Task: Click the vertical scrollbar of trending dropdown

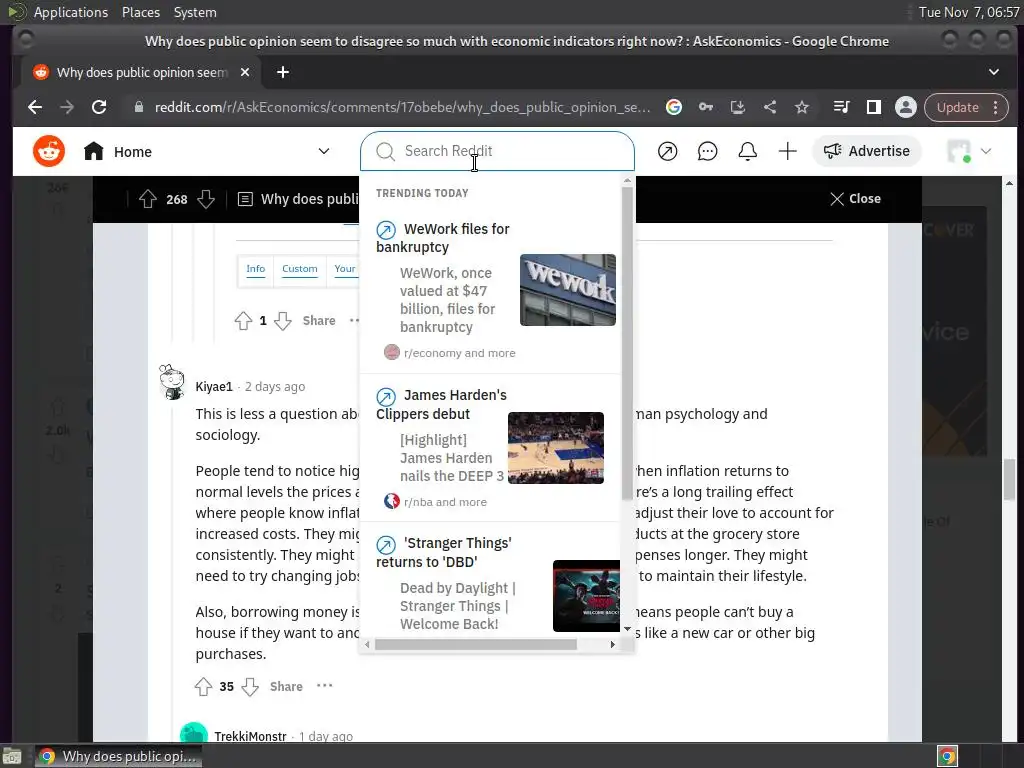Action: [x=627, y=342]
